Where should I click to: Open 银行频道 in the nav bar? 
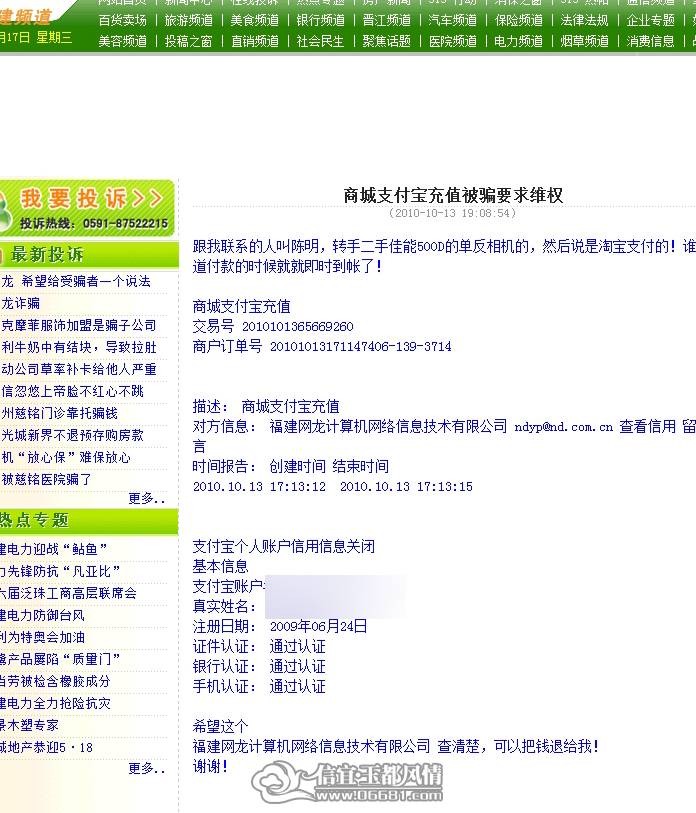(321, 20)
